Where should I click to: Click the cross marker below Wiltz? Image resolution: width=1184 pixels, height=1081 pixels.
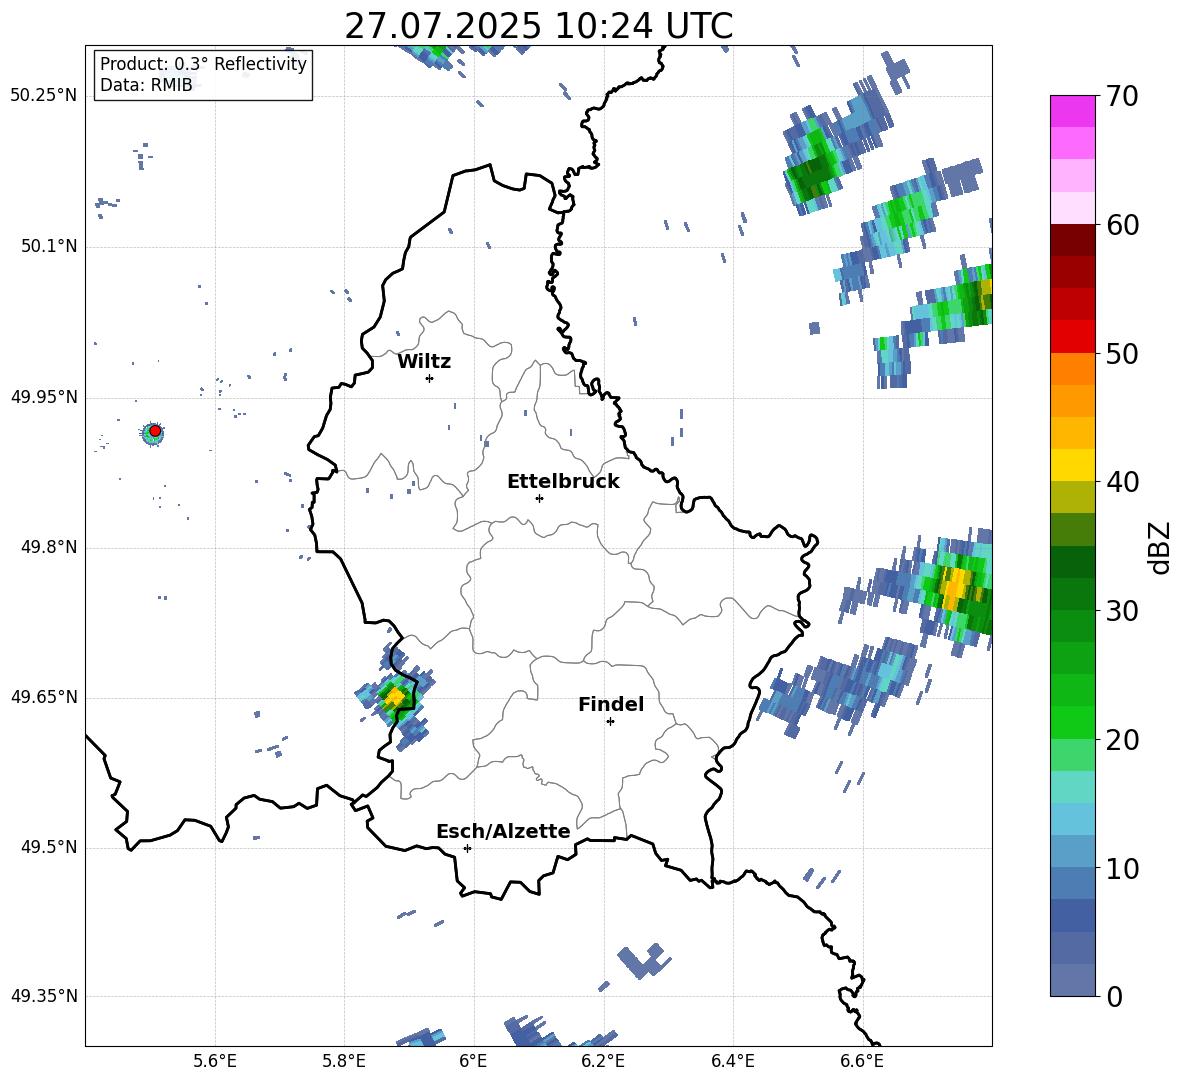(429, 378)
